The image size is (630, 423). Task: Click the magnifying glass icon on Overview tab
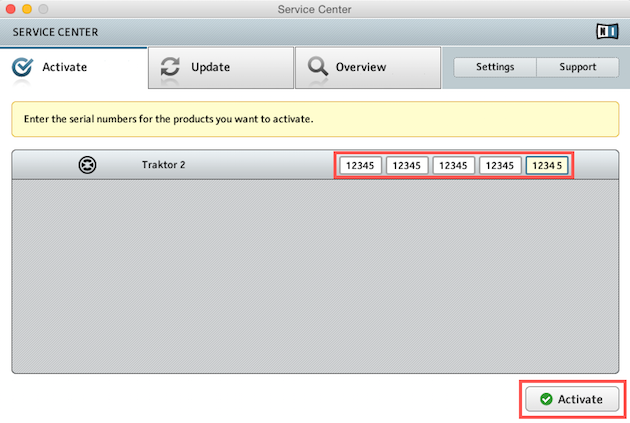pos(317,67)
